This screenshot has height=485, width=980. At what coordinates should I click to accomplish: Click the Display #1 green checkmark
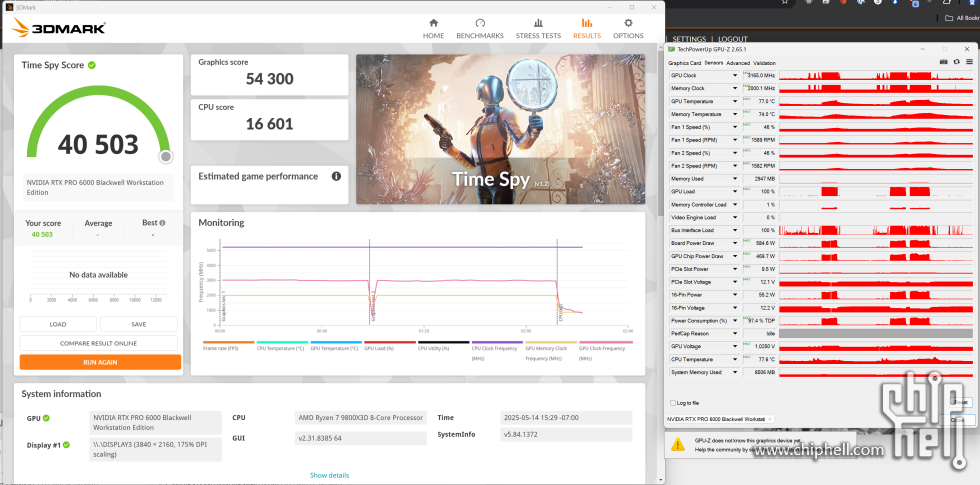coord(66,445)
